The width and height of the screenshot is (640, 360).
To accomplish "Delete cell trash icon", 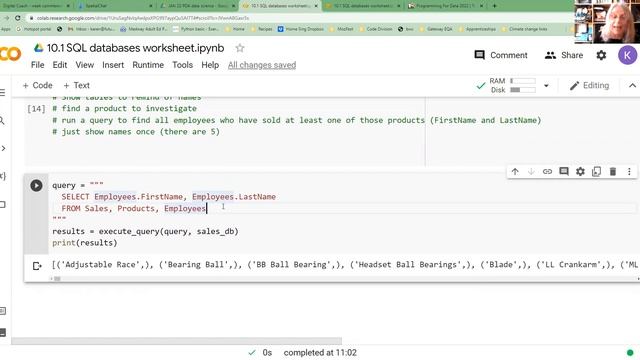I will click(613, 172).
